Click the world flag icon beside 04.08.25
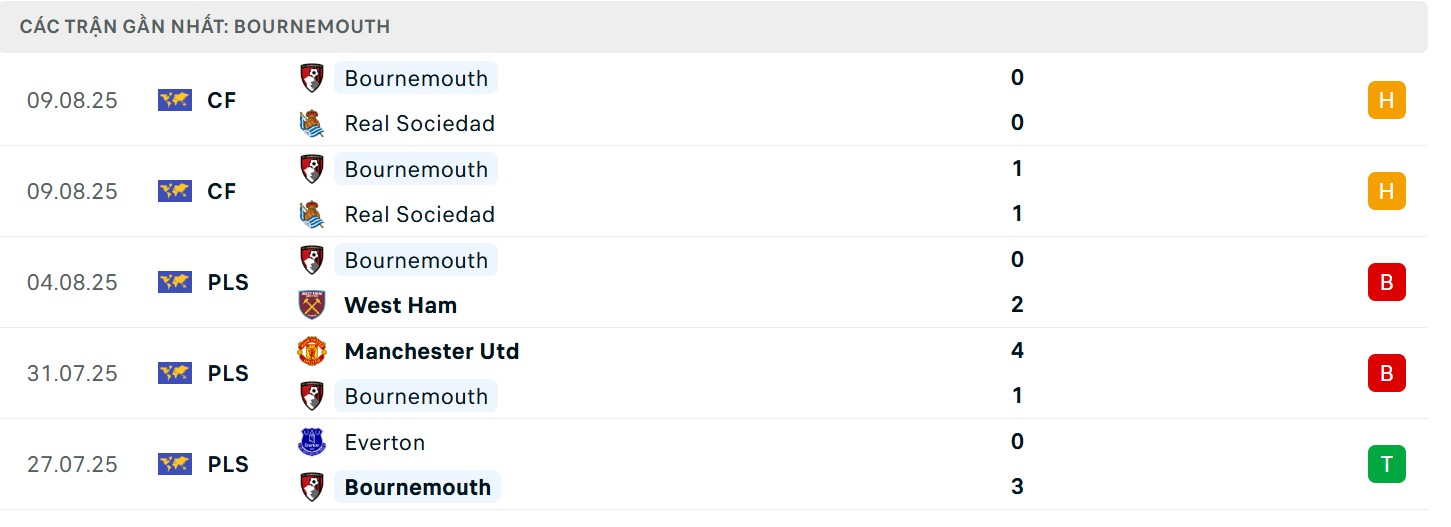 point(174,282)
